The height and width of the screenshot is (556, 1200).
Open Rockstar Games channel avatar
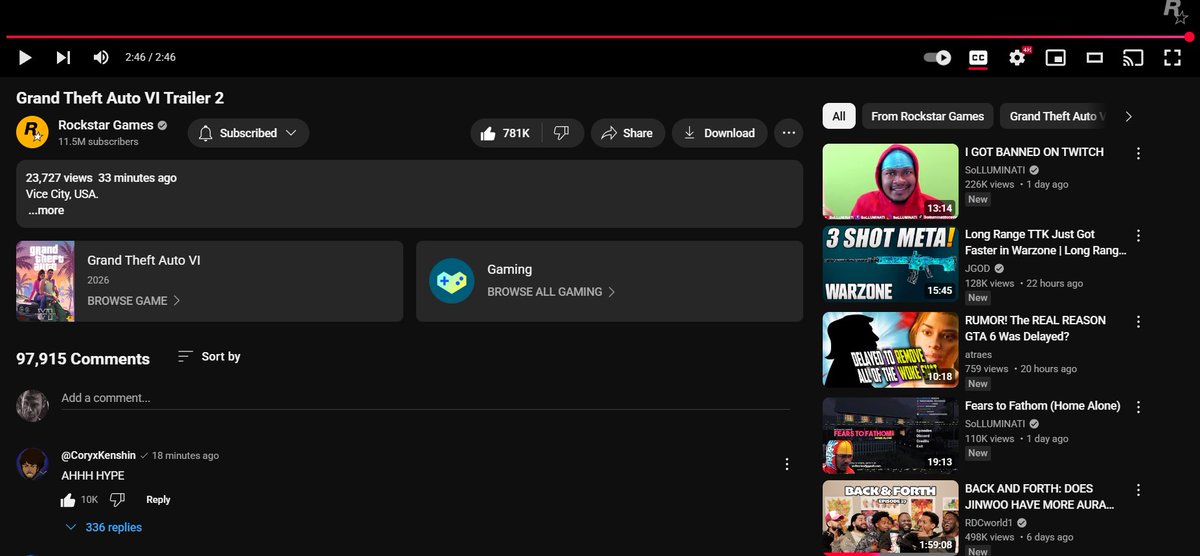tap(32, 132)
